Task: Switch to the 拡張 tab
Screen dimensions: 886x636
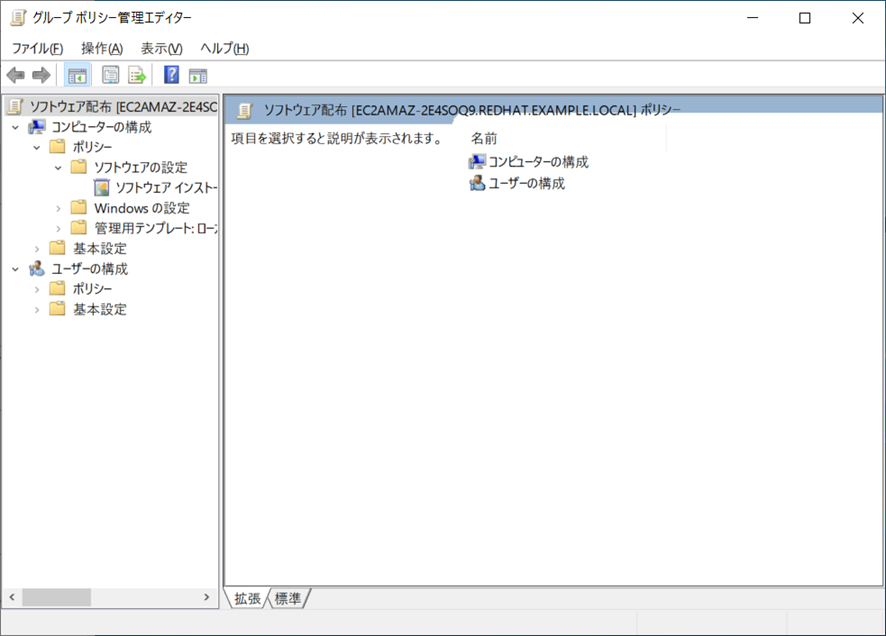Action: [247, 599]
